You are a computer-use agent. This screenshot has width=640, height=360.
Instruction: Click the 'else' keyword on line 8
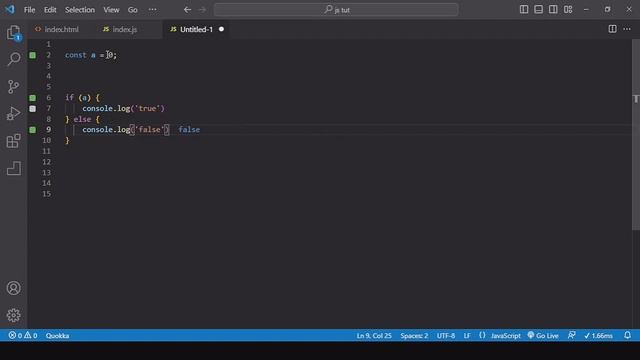[x=82, y=119]
